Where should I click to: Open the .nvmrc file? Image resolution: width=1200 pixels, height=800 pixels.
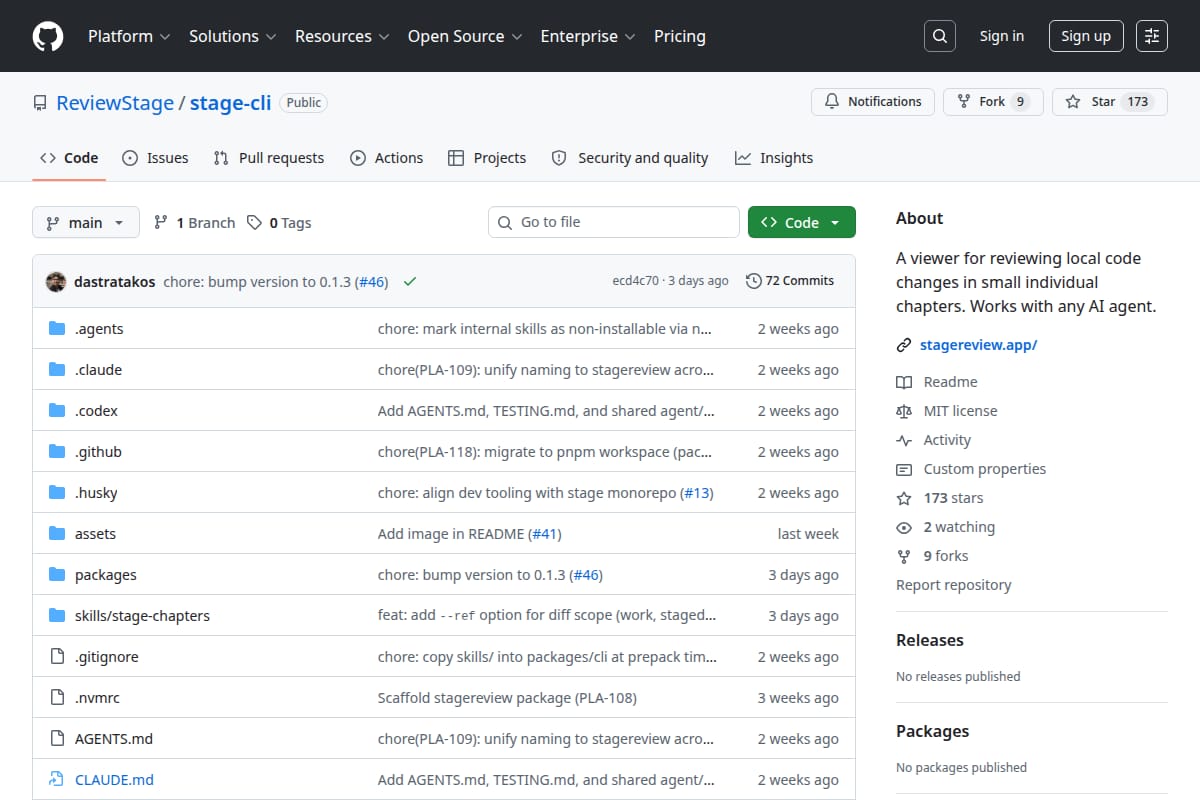point(97,698)
